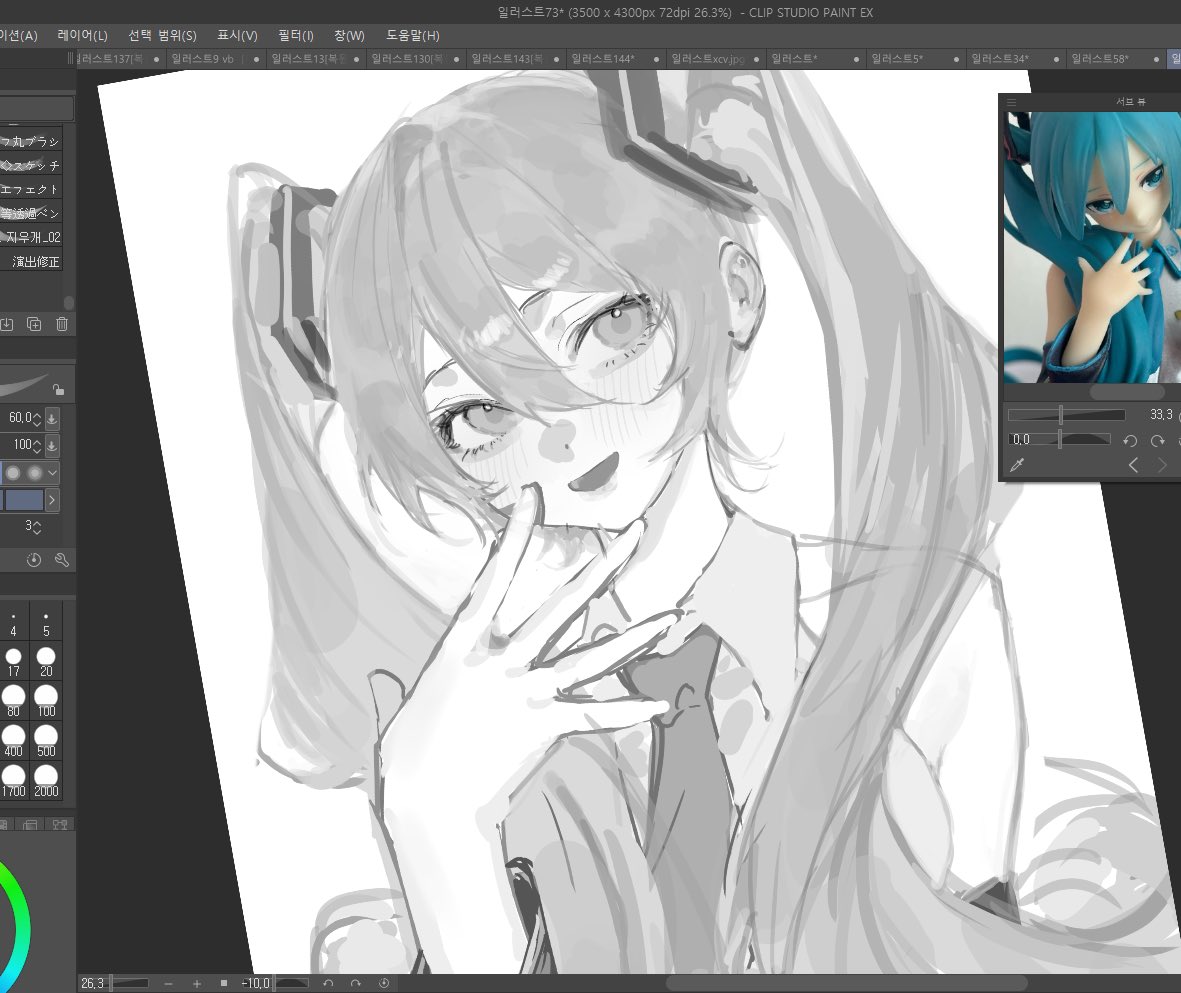1181x993 pixels.
Task: Click the canvas zoom out minus button
Action: pos(168,983)
